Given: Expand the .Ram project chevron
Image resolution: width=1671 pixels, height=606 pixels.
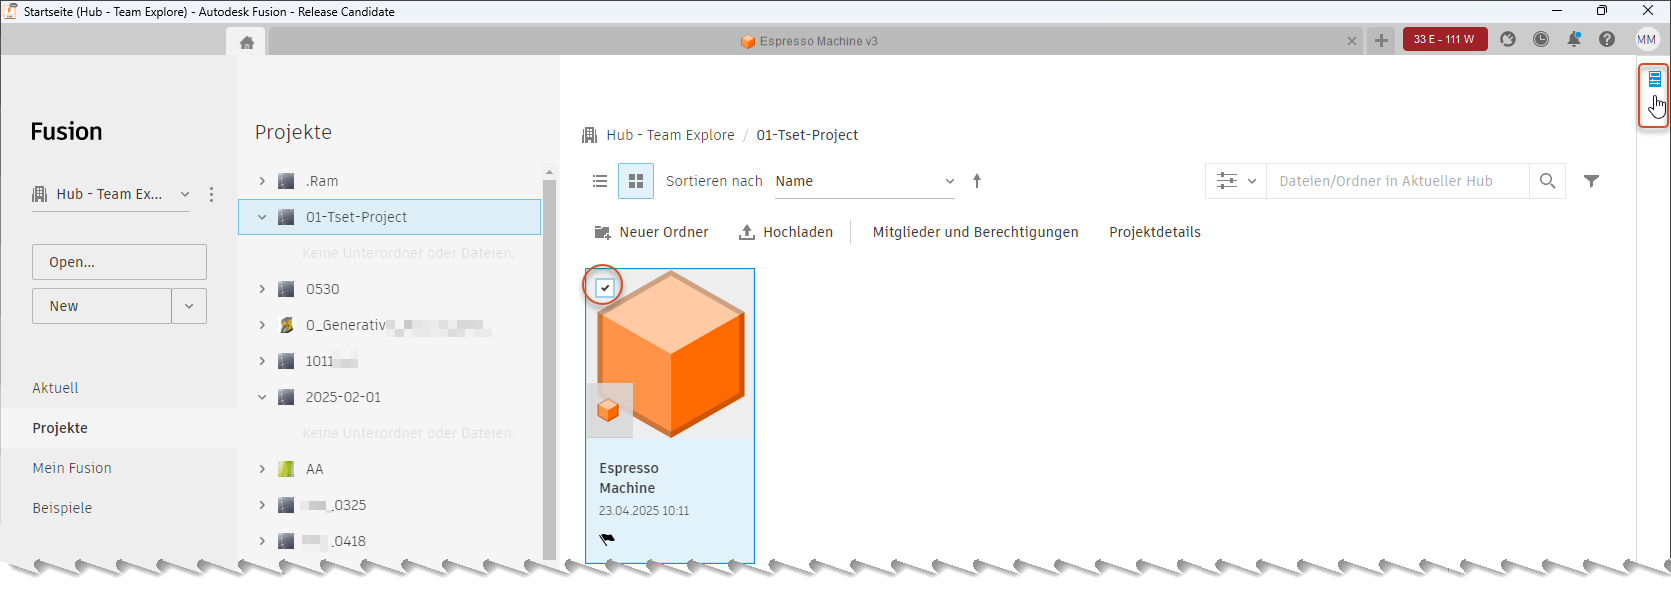Looking at the screenshot, I should coord(262,181).
